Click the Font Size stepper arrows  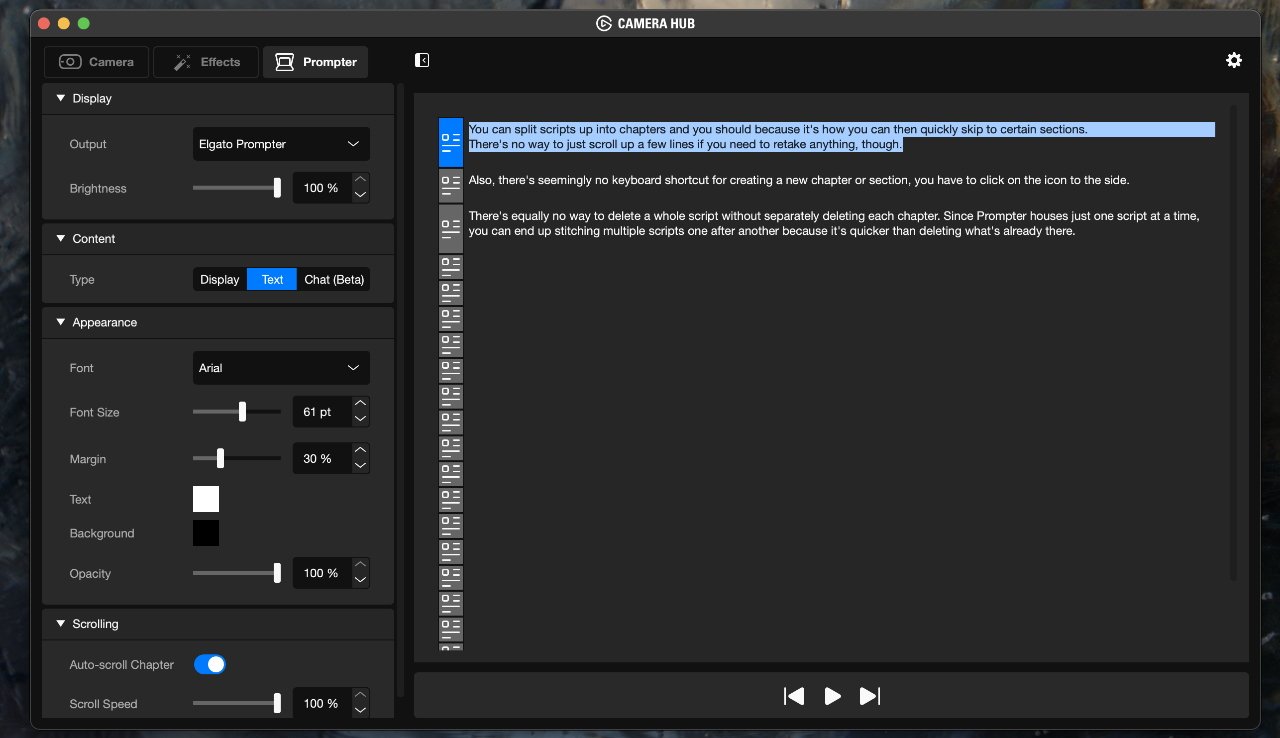click(x=361, y=412)
